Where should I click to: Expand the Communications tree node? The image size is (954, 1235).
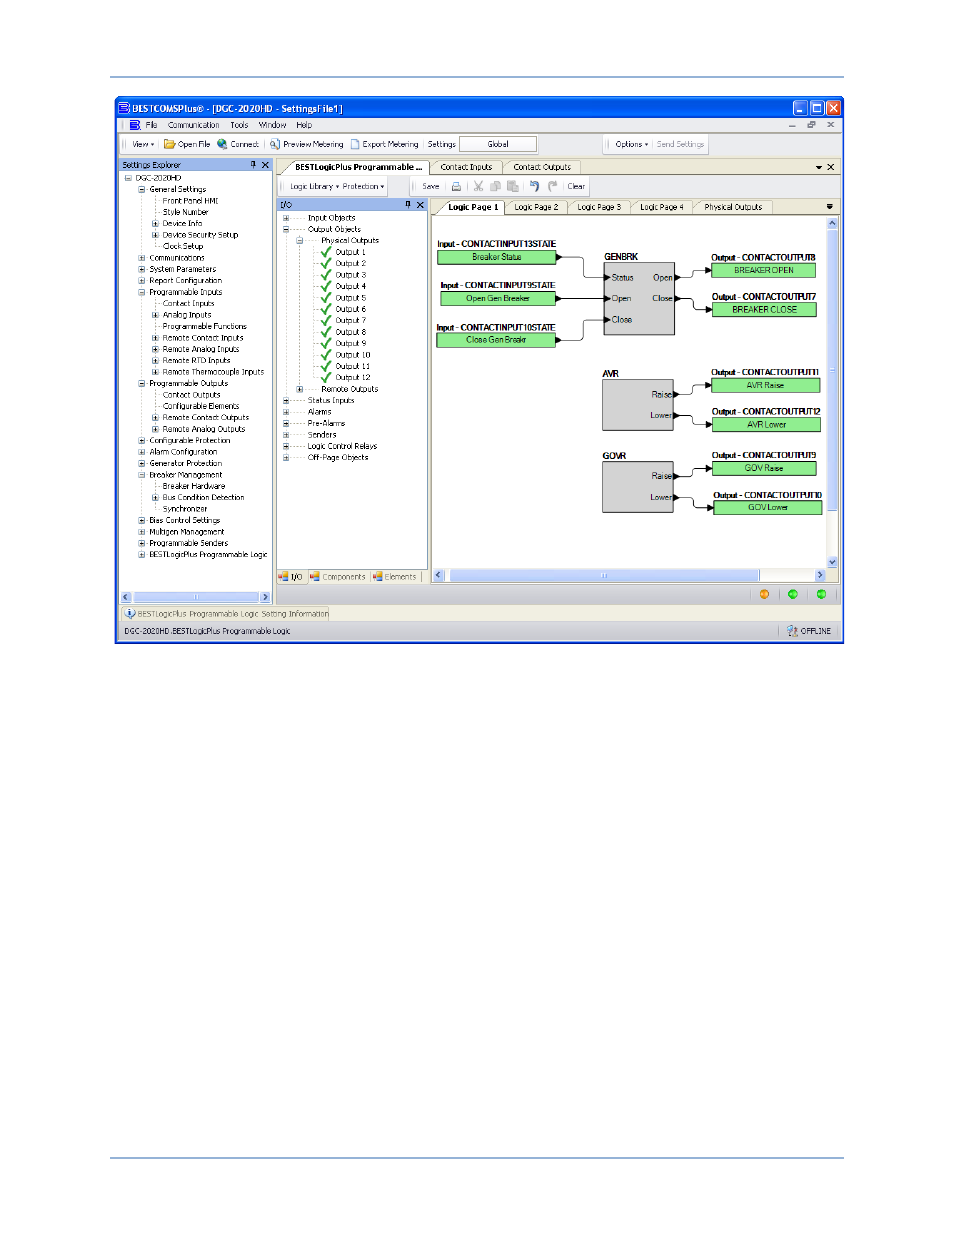[141, 258]
